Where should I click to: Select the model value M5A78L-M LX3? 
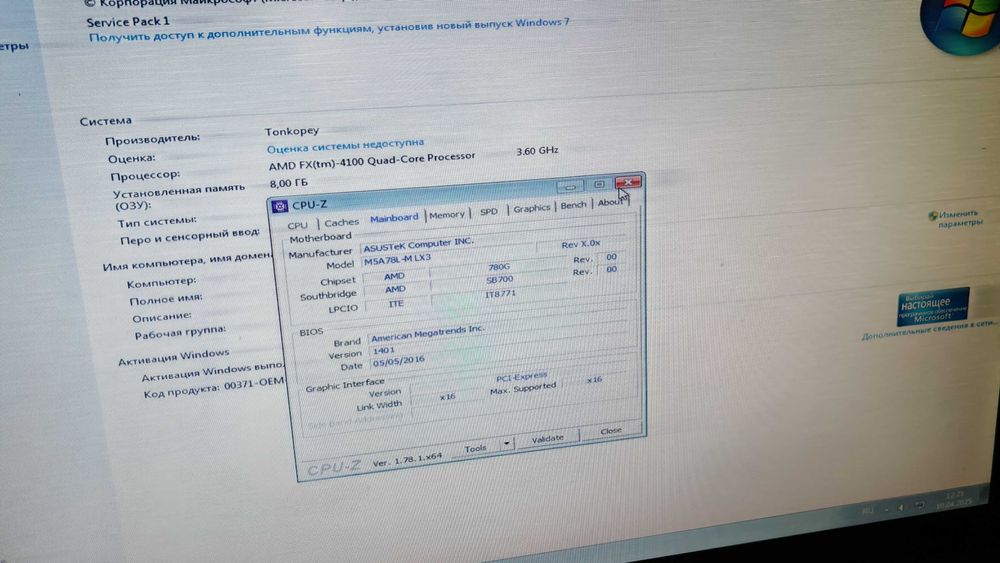(x=397, y=260)
